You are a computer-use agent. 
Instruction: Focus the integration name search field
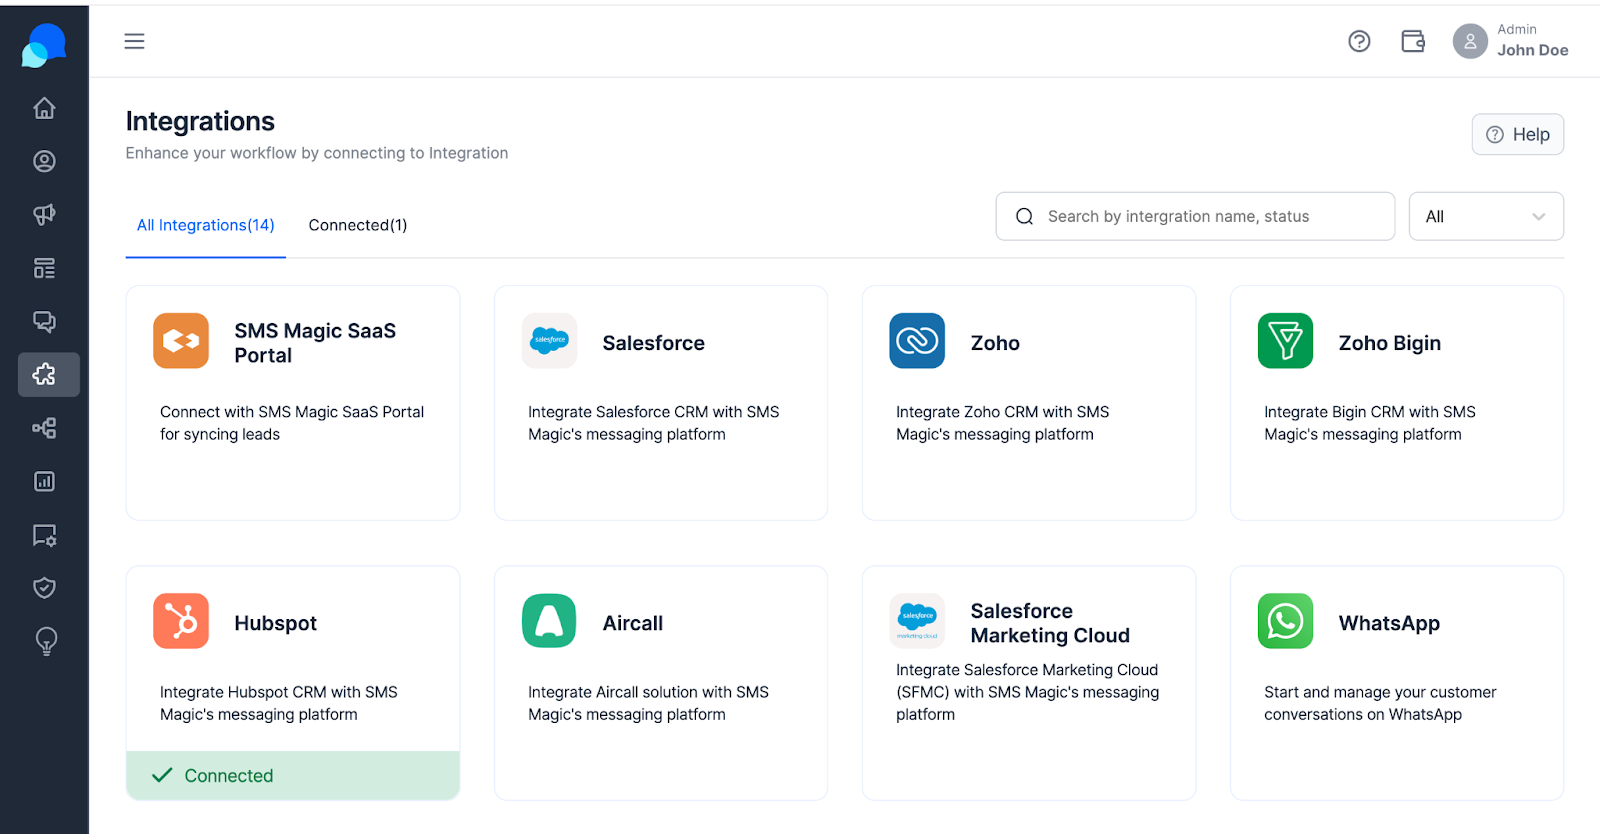1195,216
